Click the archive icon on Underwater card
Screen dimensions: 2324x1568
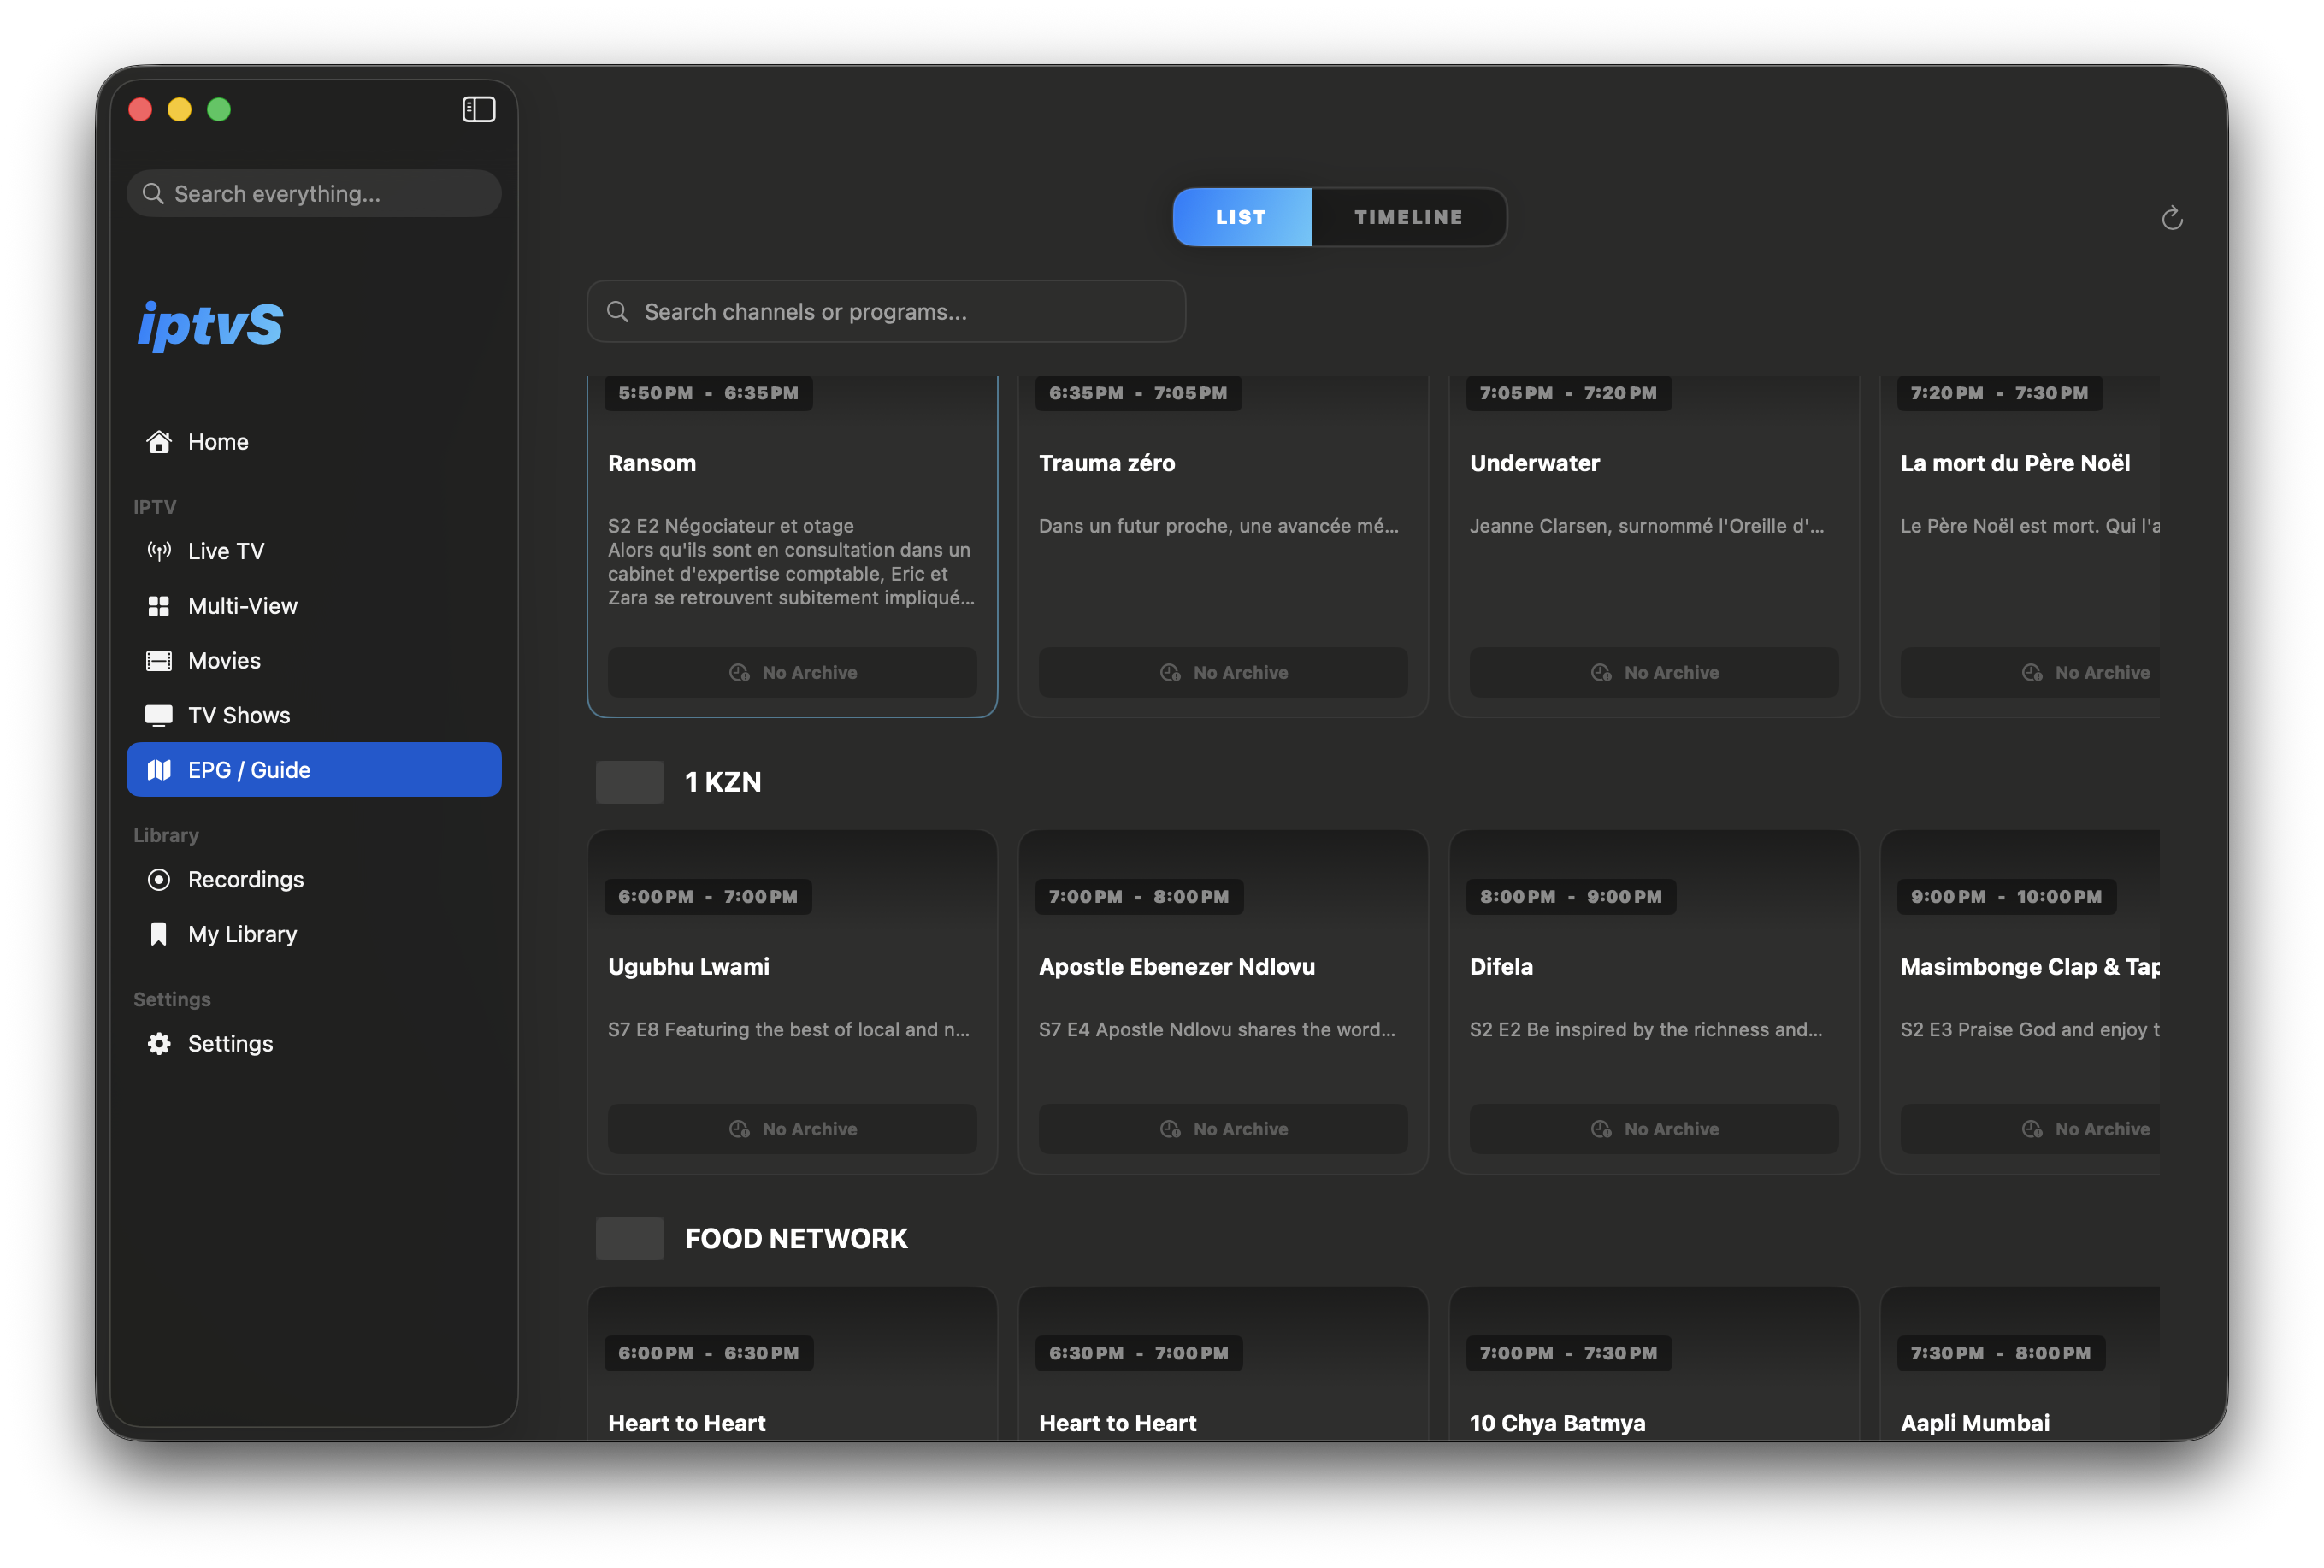coord(1602,673)
